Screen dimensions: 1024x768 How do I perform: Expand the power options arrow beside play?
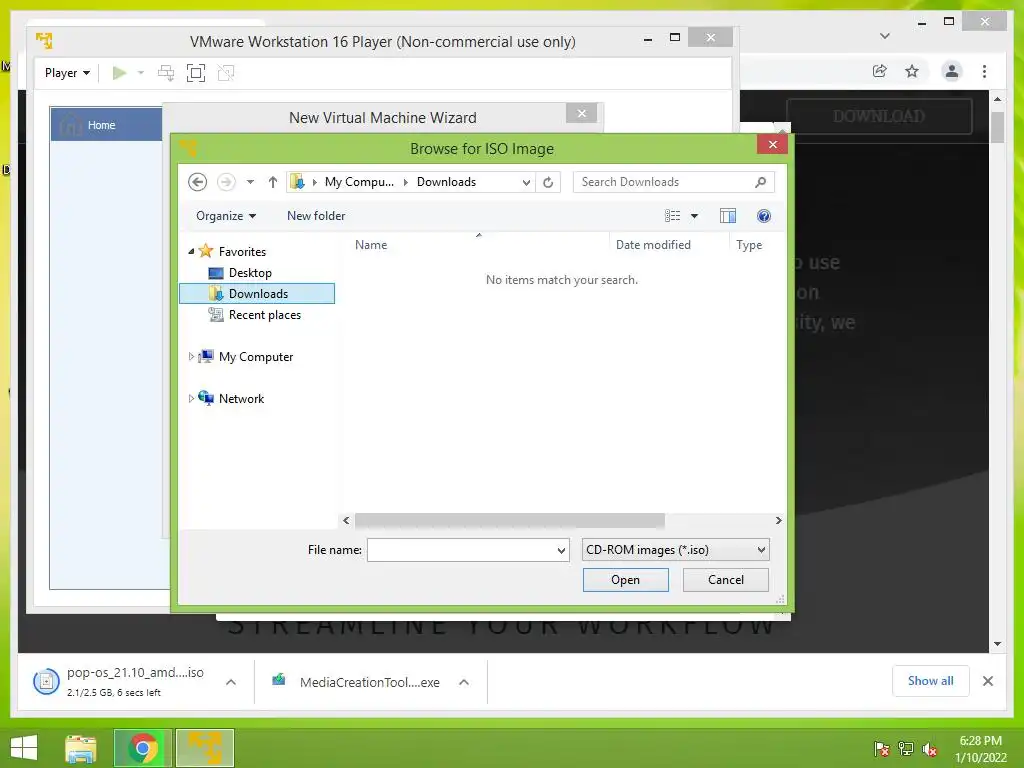[140, 72]
